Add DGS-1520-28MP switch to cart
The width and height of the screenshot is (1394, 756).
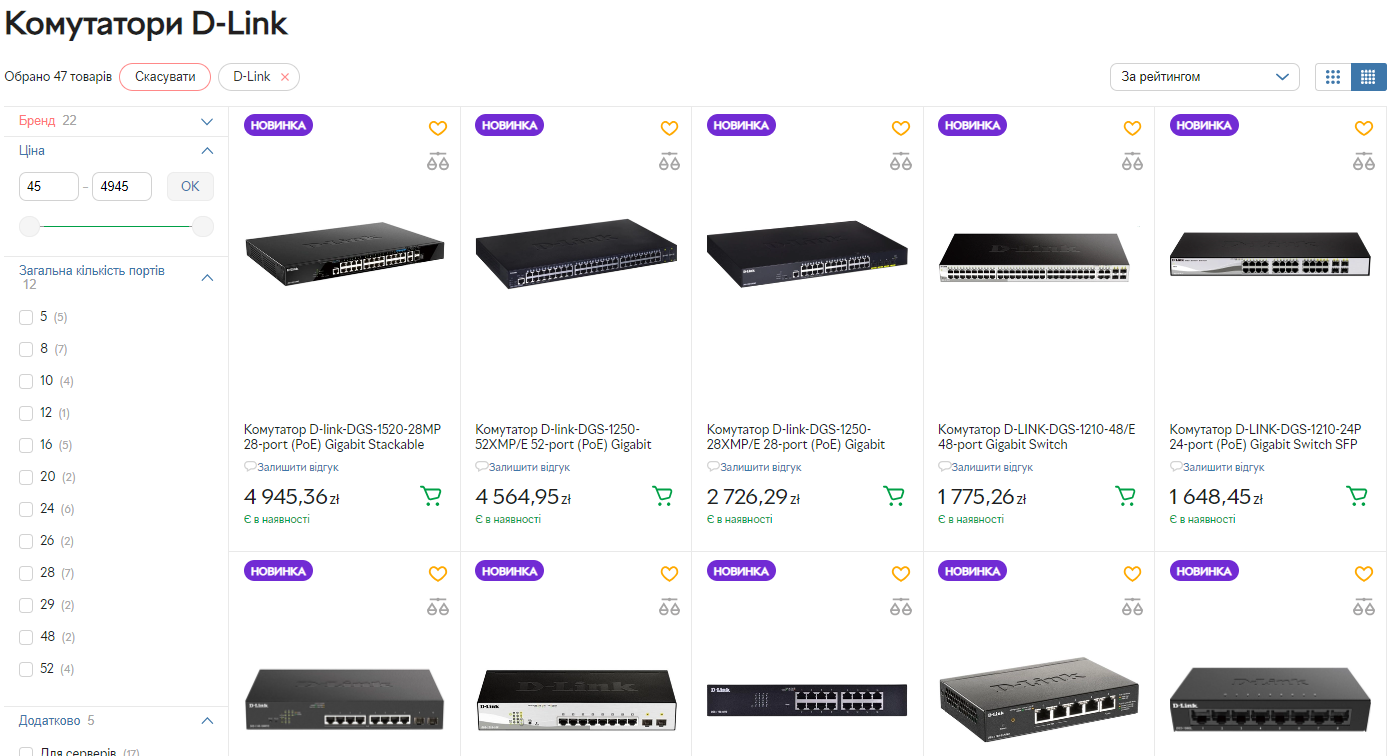[431, 495]
